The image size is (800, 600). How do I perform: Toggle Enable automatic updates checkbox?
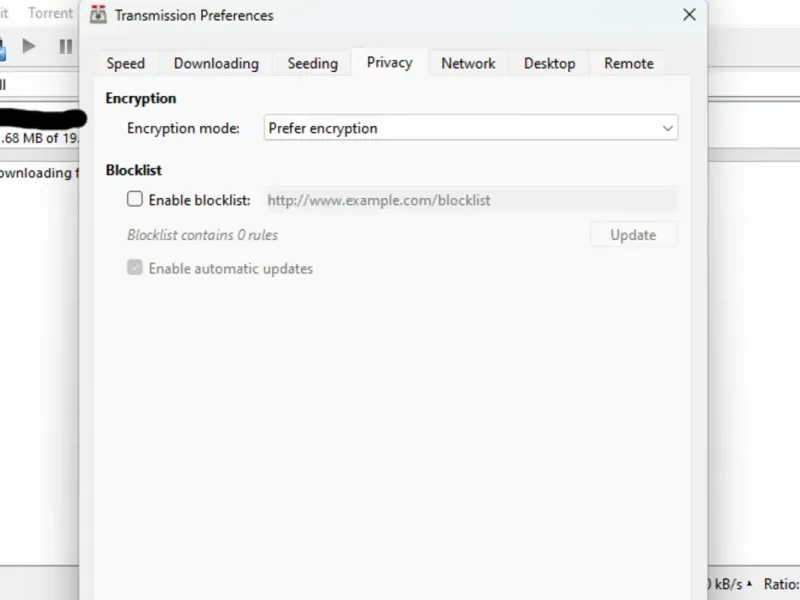pyautogui.click(x=135, y=268)
